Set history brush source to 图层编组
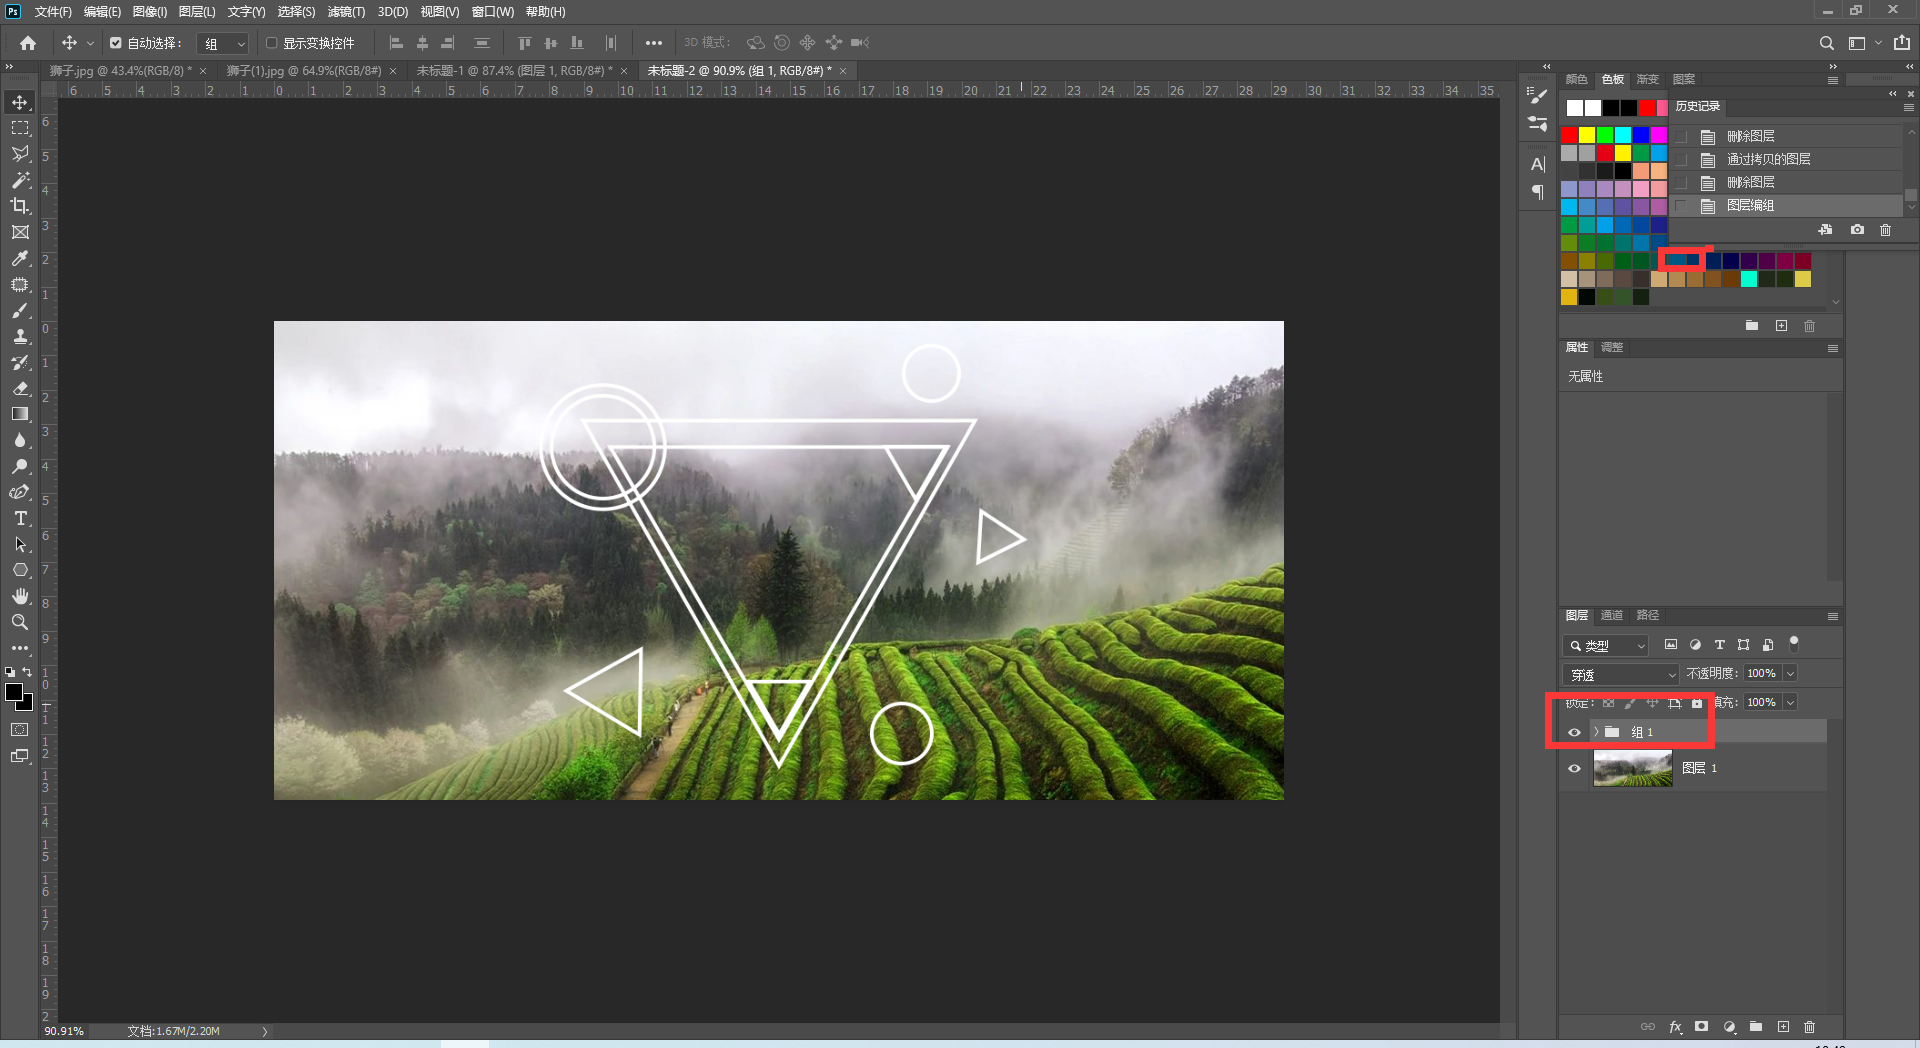Image resolution: width=1920 pixels, height=1048 pixels. pos(1681,205)
